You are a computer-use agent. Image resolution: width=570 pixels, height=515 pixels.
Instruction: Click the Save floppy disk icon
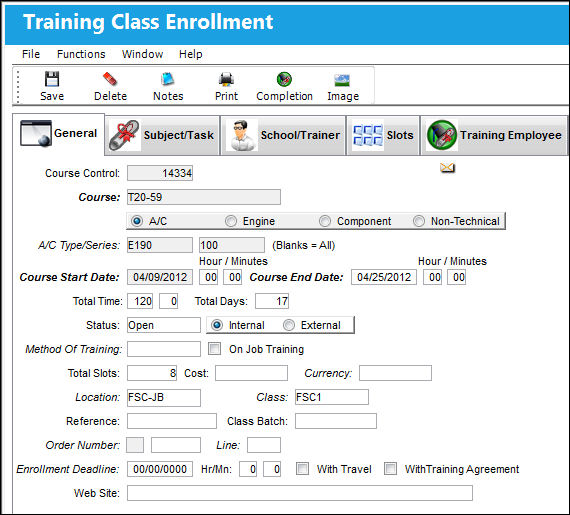pyautogui.click(x=52, y=79)
